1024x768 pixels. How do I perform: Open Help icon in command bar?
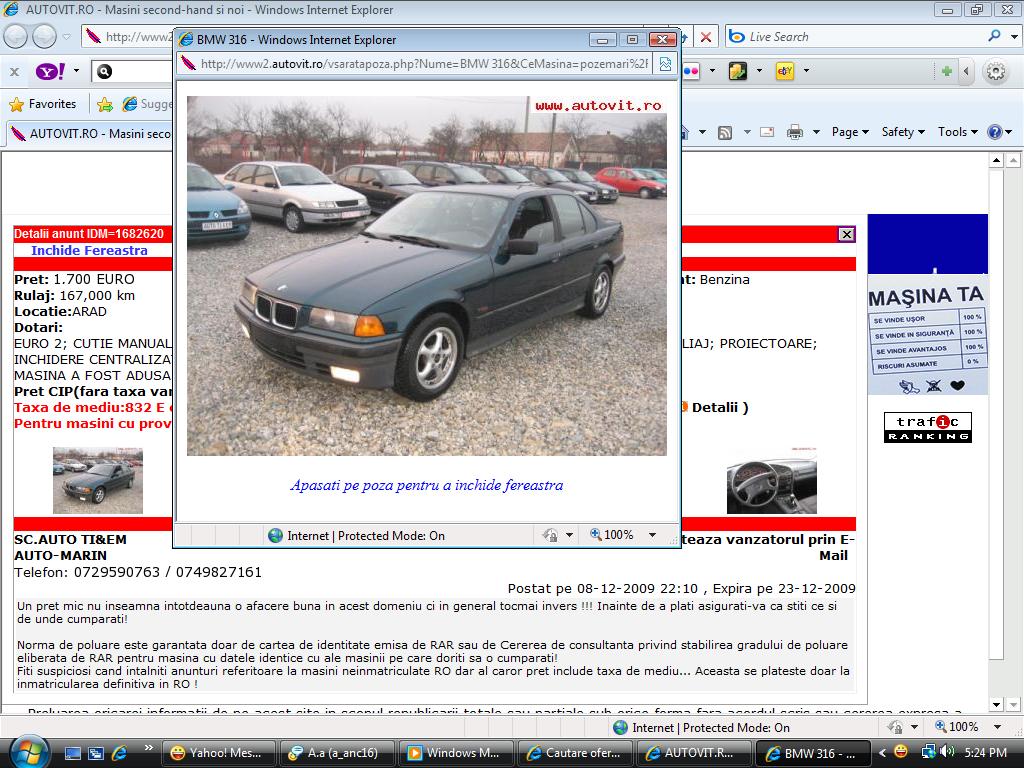(x=995, y=132)
